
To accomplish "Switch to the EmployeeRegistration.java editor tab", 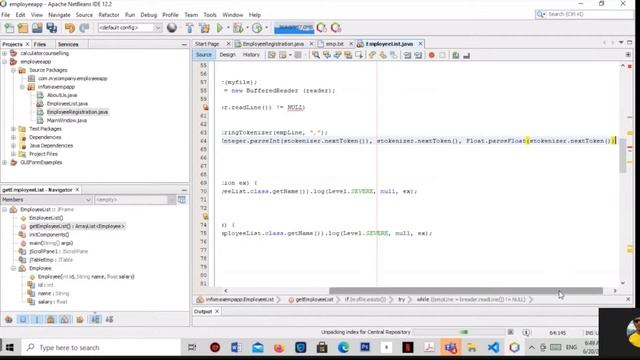I will [x=273, y=44].
